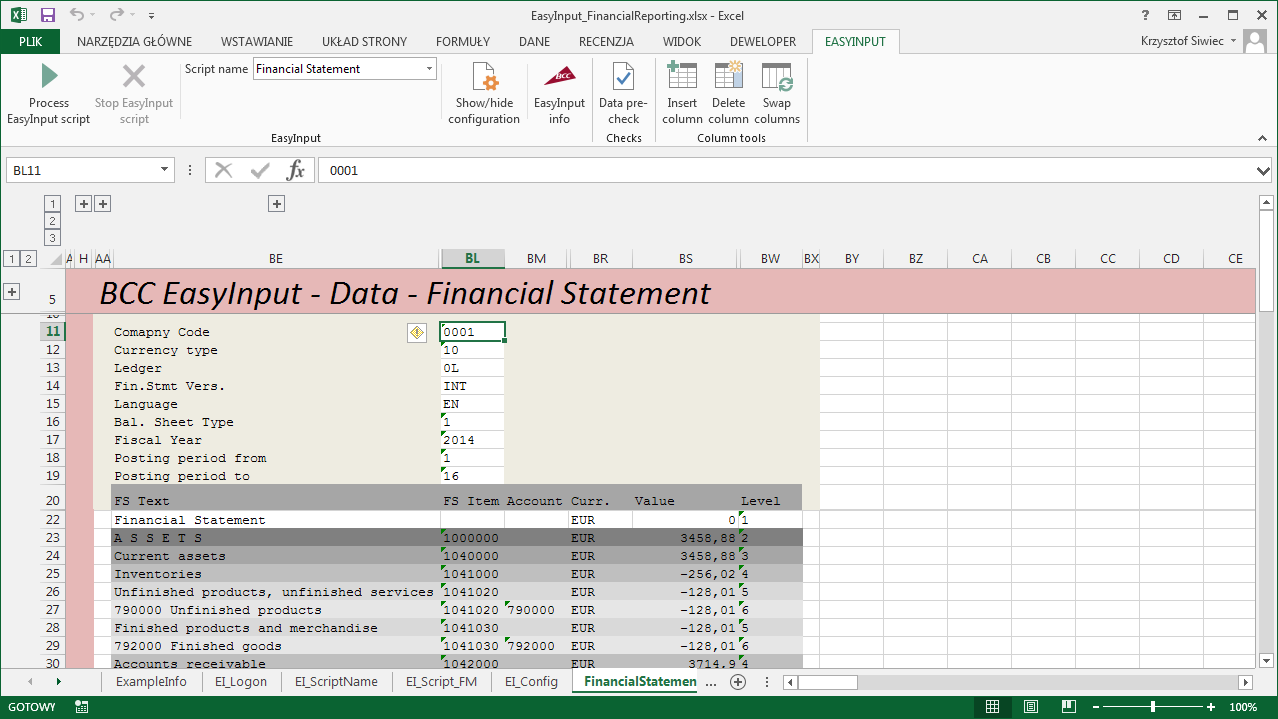Undo the last action
The image size is (1278, 719).
(x=77, y=15)
